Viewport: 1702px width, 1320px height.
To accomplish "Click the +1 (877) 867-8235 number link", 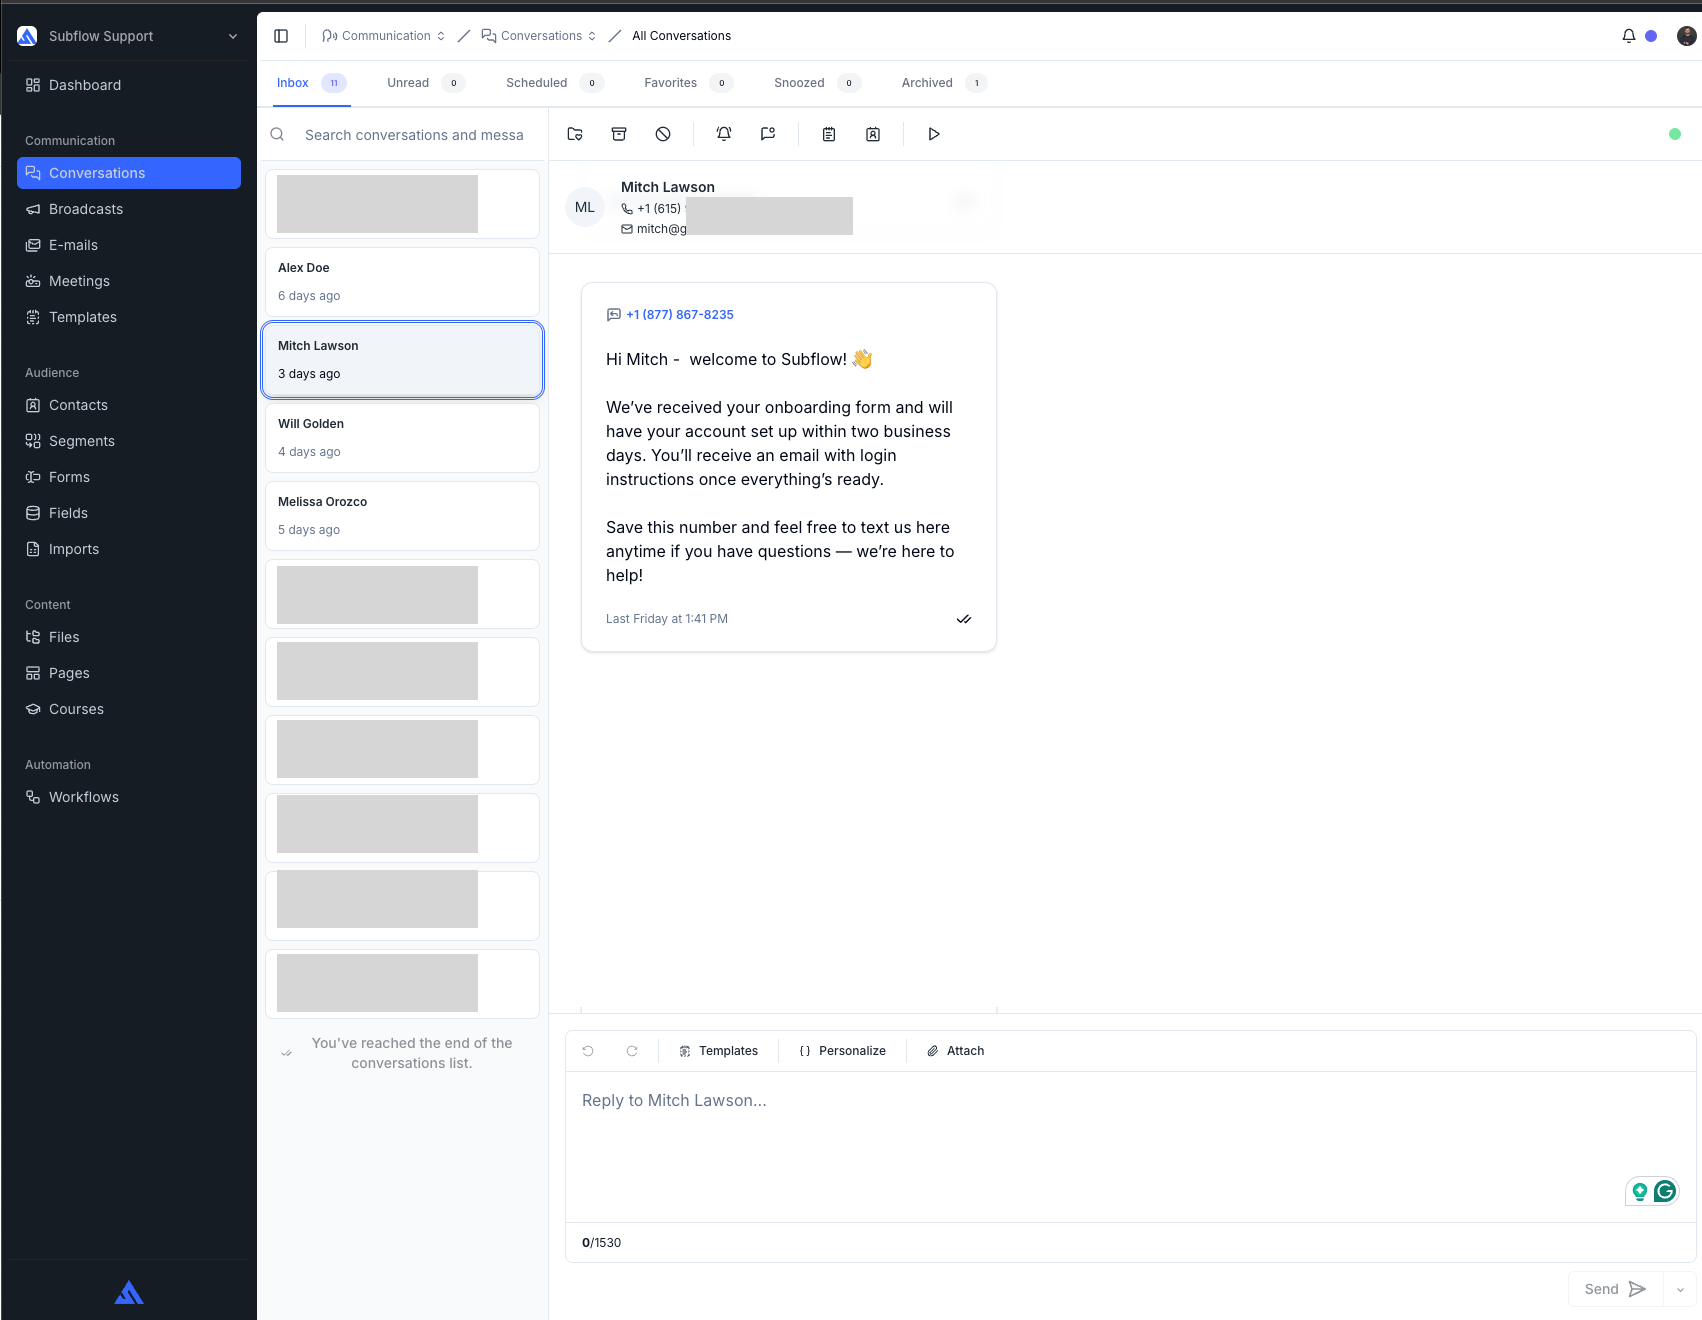I will pyautogui.click(x=680, y=315).
